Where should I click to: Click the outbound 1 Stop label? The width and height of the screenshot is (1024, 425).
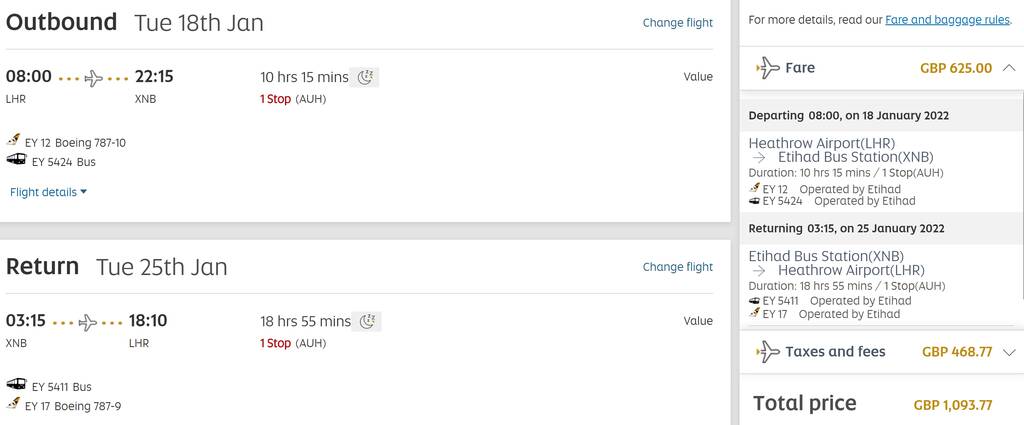pyautogui.click(x=275, y=99)
